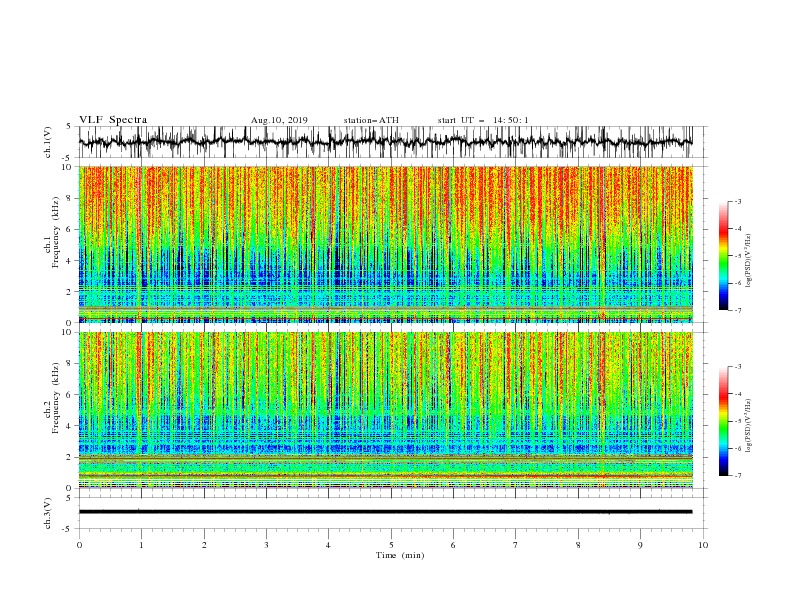Click the ch.2 PSD color bar
Viewport: 792px width, 612px height.
point(723,421)
